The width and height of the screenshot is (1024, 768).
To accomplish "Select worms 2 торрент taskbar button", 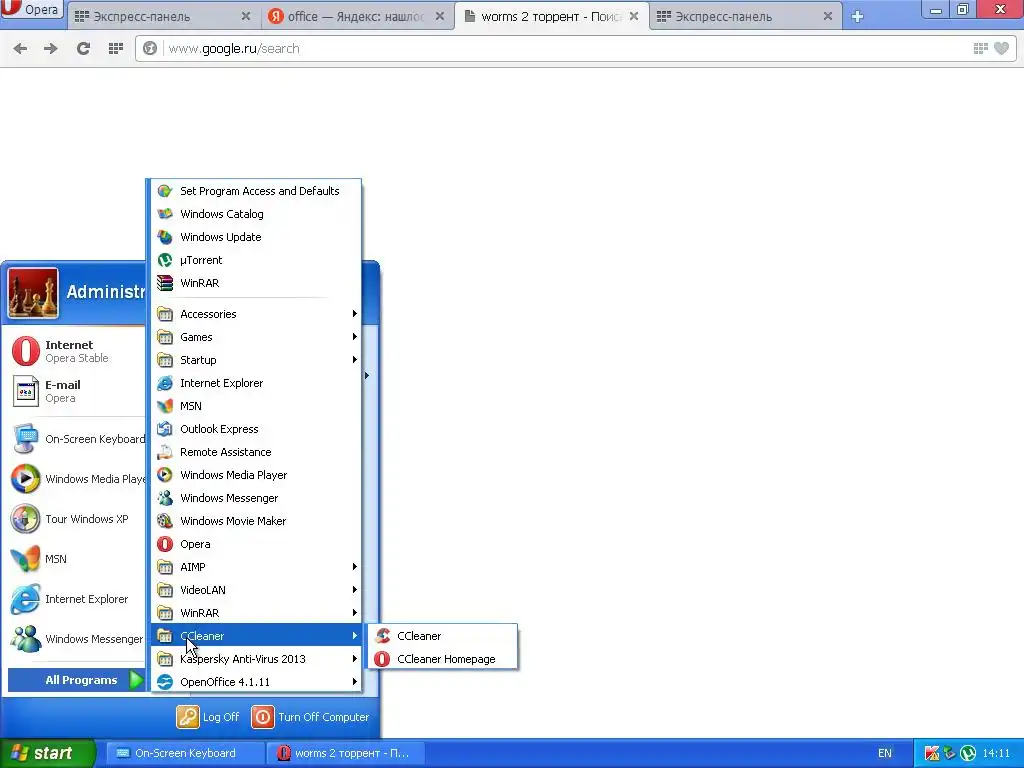I will tap(346, 753).
